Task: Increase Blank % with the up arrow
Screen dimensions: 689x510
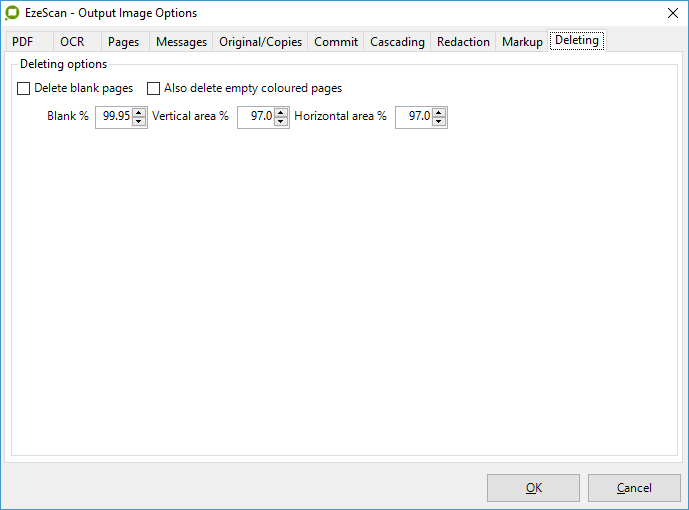Action: [x=139, y=112]
